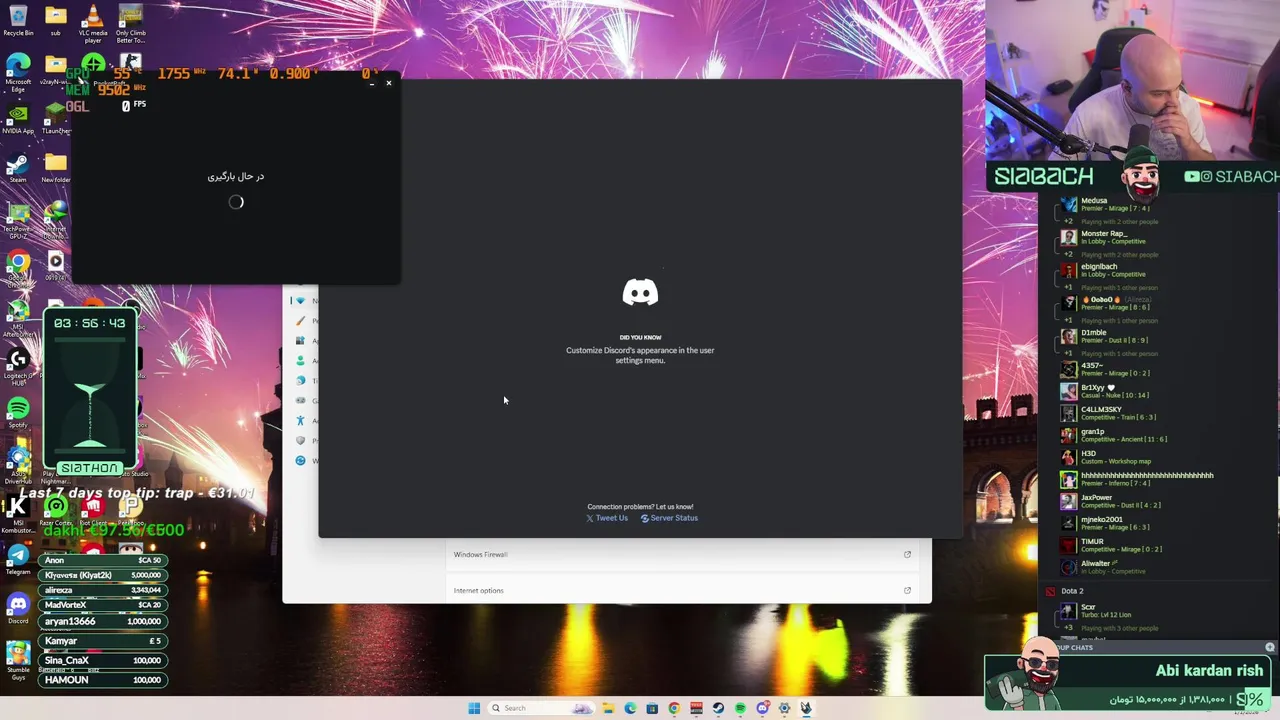Switch to Steam in taskbar
The image size is (1280, 720).
pyautogui.click(x=718, y=708)
